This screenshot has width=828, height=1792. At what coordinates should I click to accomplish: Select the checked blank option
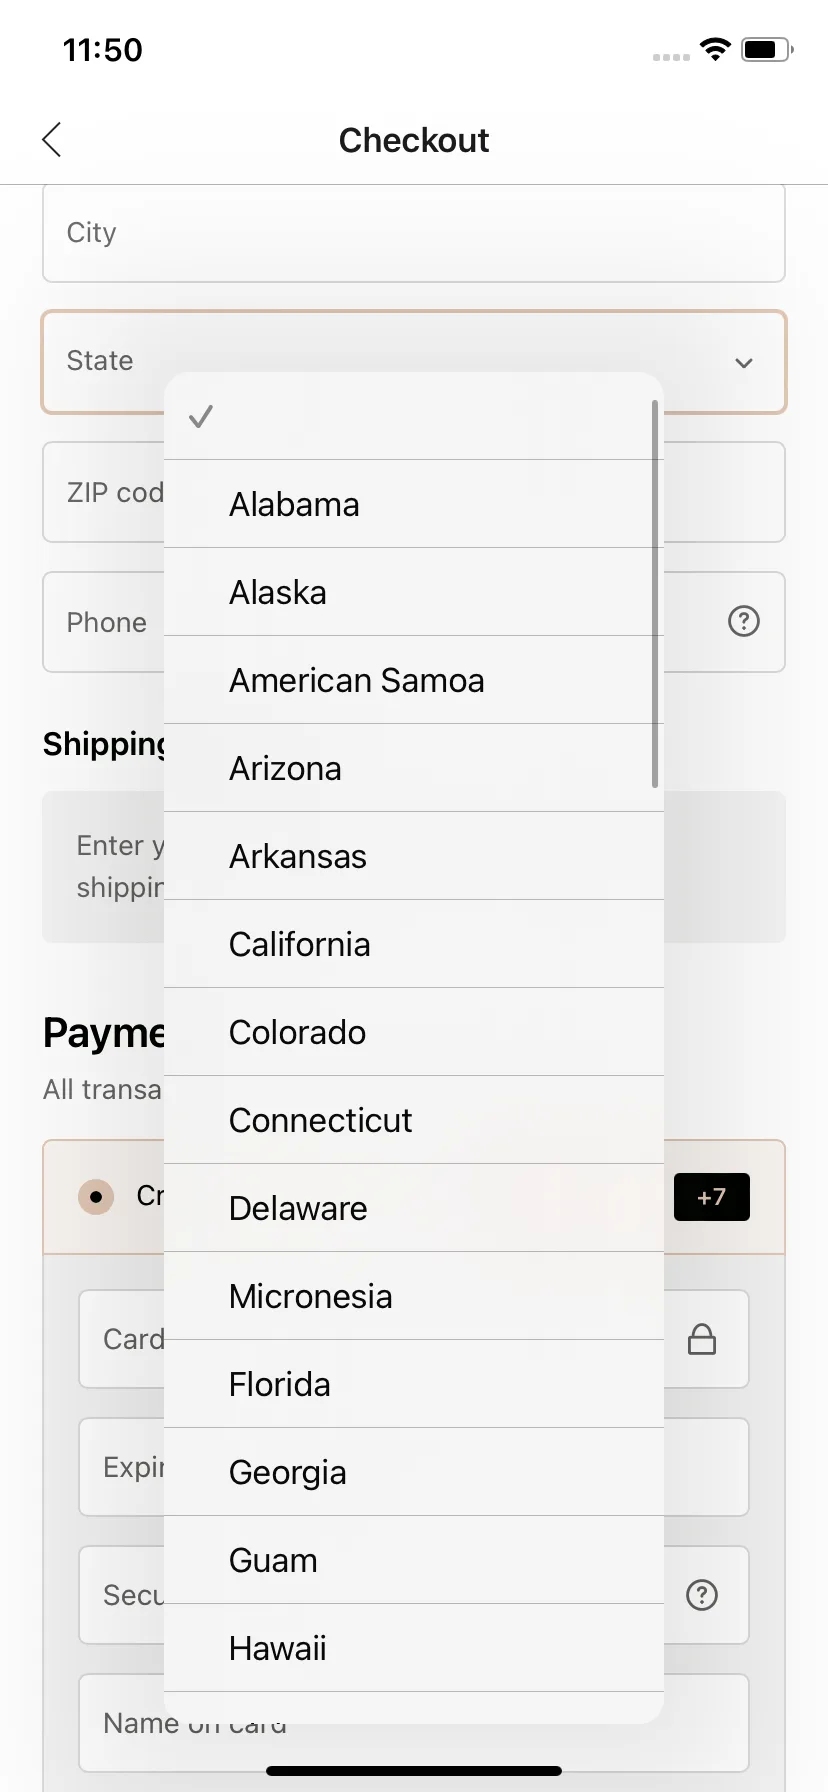414,416
